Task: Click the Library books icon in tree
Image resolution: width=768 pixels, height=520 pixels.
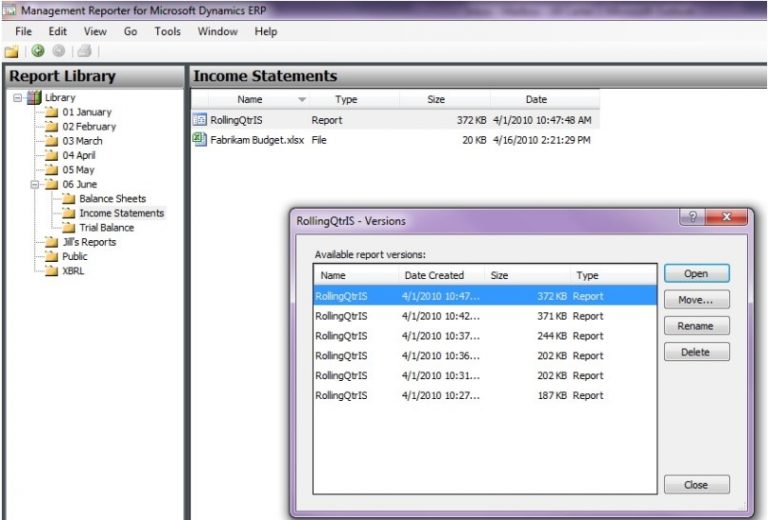Action: tap(35, 97)
